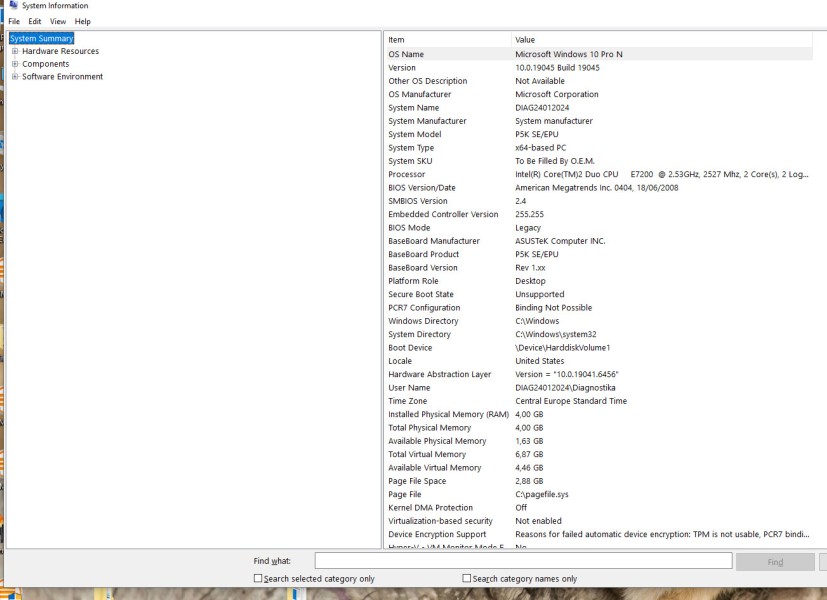Click the Find button

(775, 560)
